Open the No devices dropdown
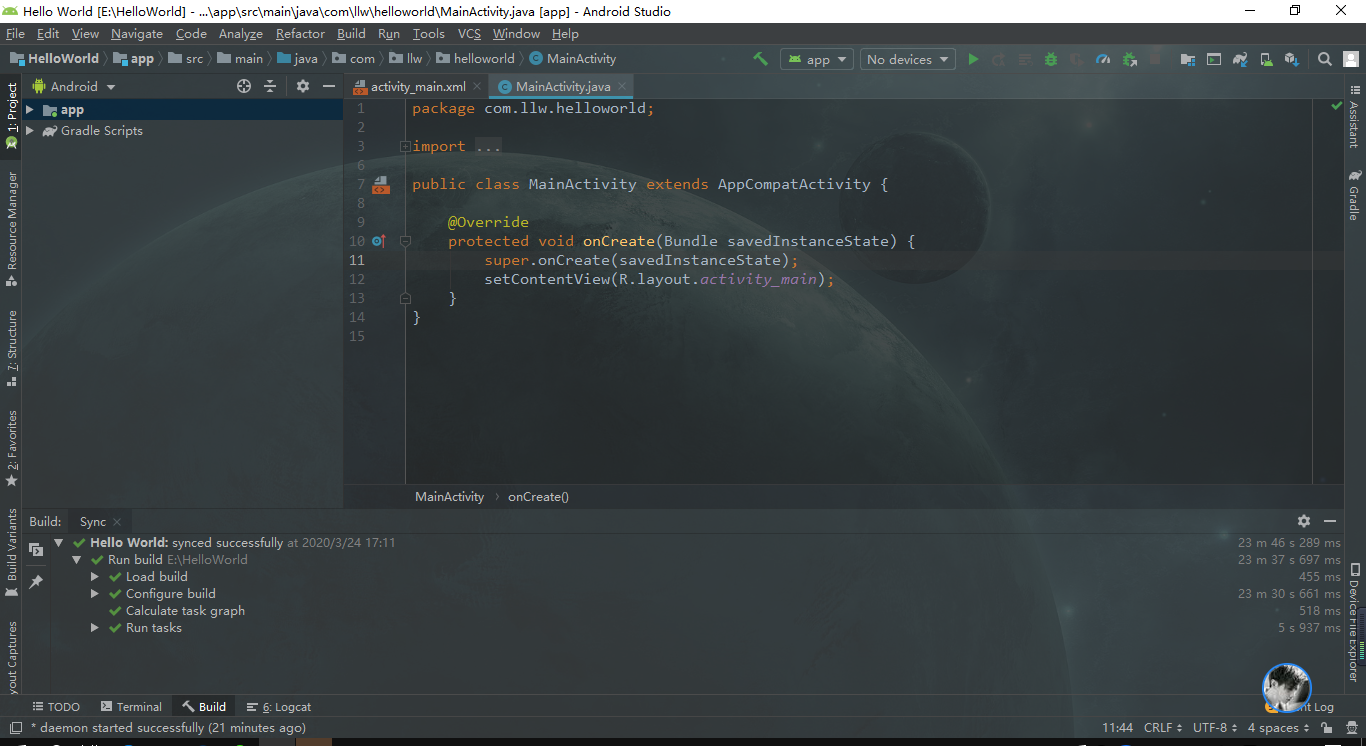Screen dimensions: 1366x746 click(908, 59)
